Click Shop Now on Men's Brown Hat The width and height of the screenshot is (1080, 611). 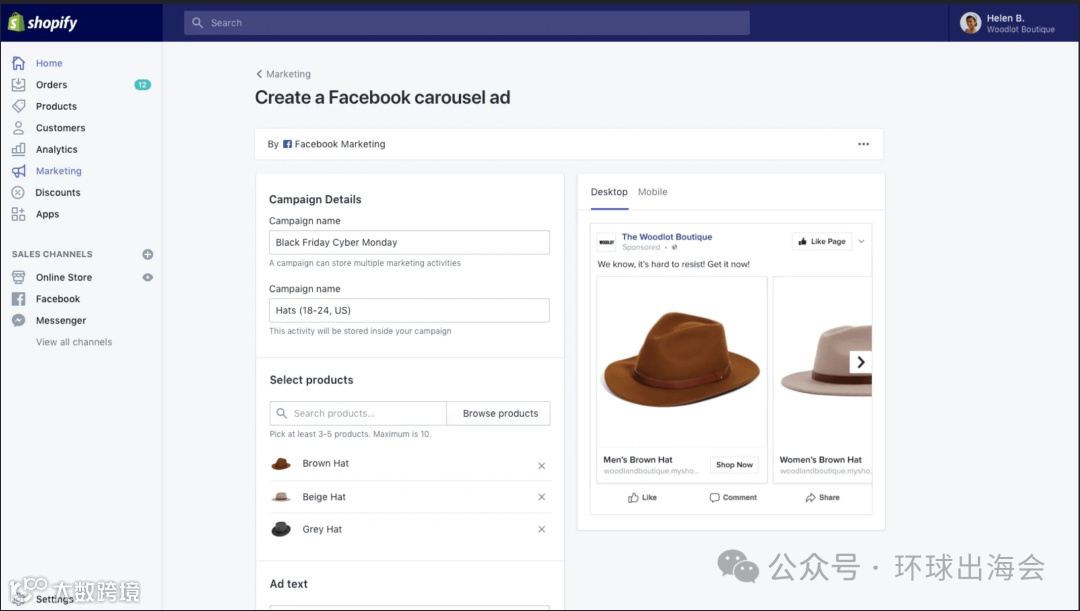click(x=734, y=464)
